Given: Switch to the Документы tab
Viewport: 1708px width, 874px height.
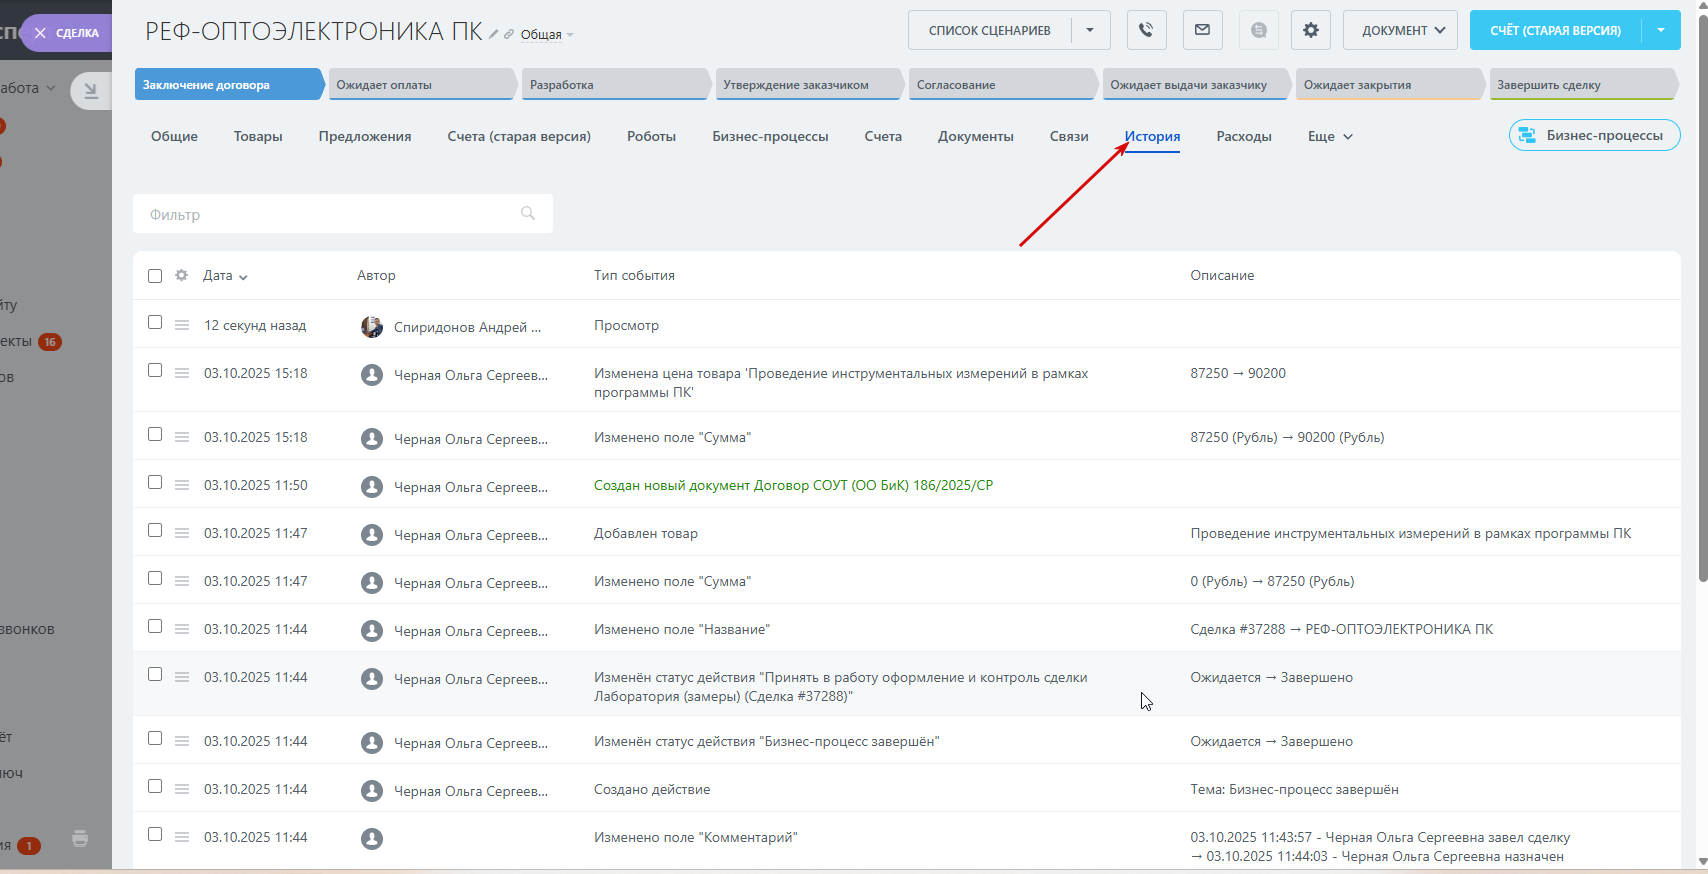Looking at the screenshot, I should coord(976,136).
